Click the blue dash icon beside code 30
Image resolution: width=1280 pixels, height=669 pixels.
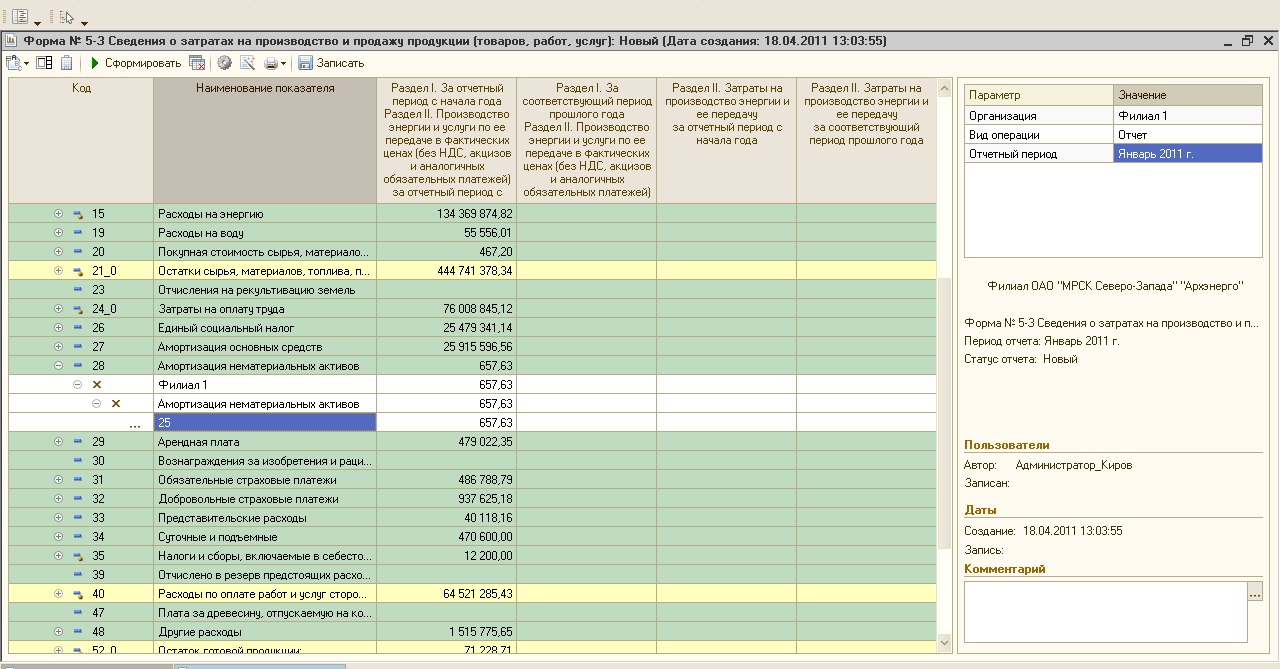78,461
